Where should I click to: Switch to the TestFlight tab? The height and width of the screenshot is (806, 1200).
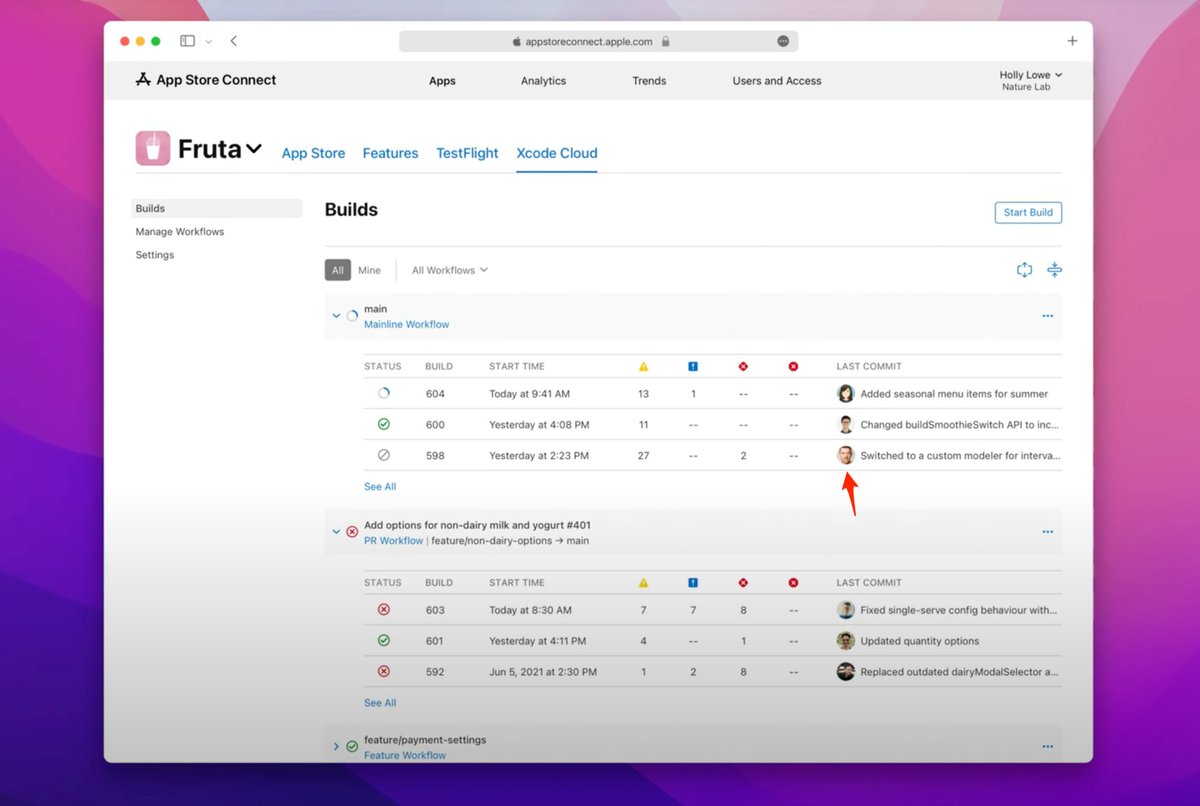point(467,153)
